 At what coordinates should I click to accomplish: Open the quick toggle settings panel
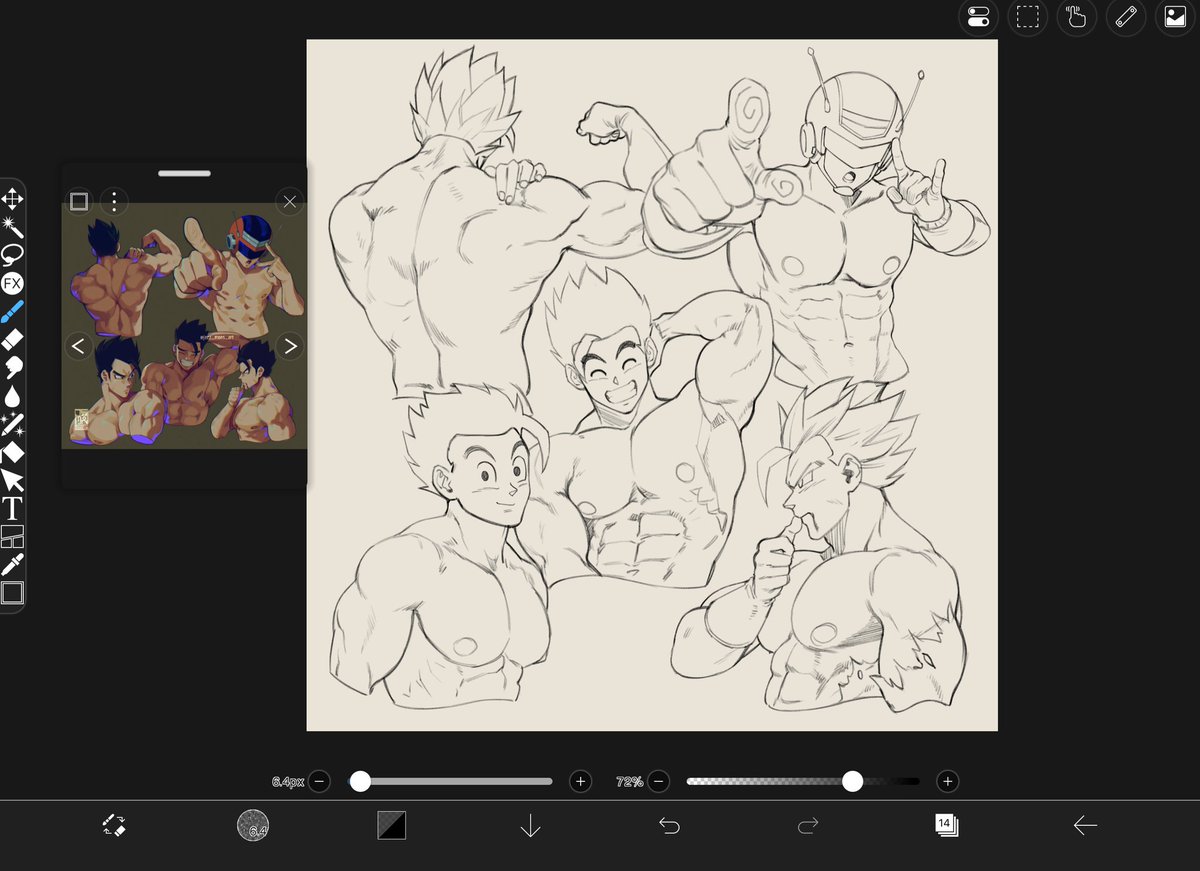978,17
